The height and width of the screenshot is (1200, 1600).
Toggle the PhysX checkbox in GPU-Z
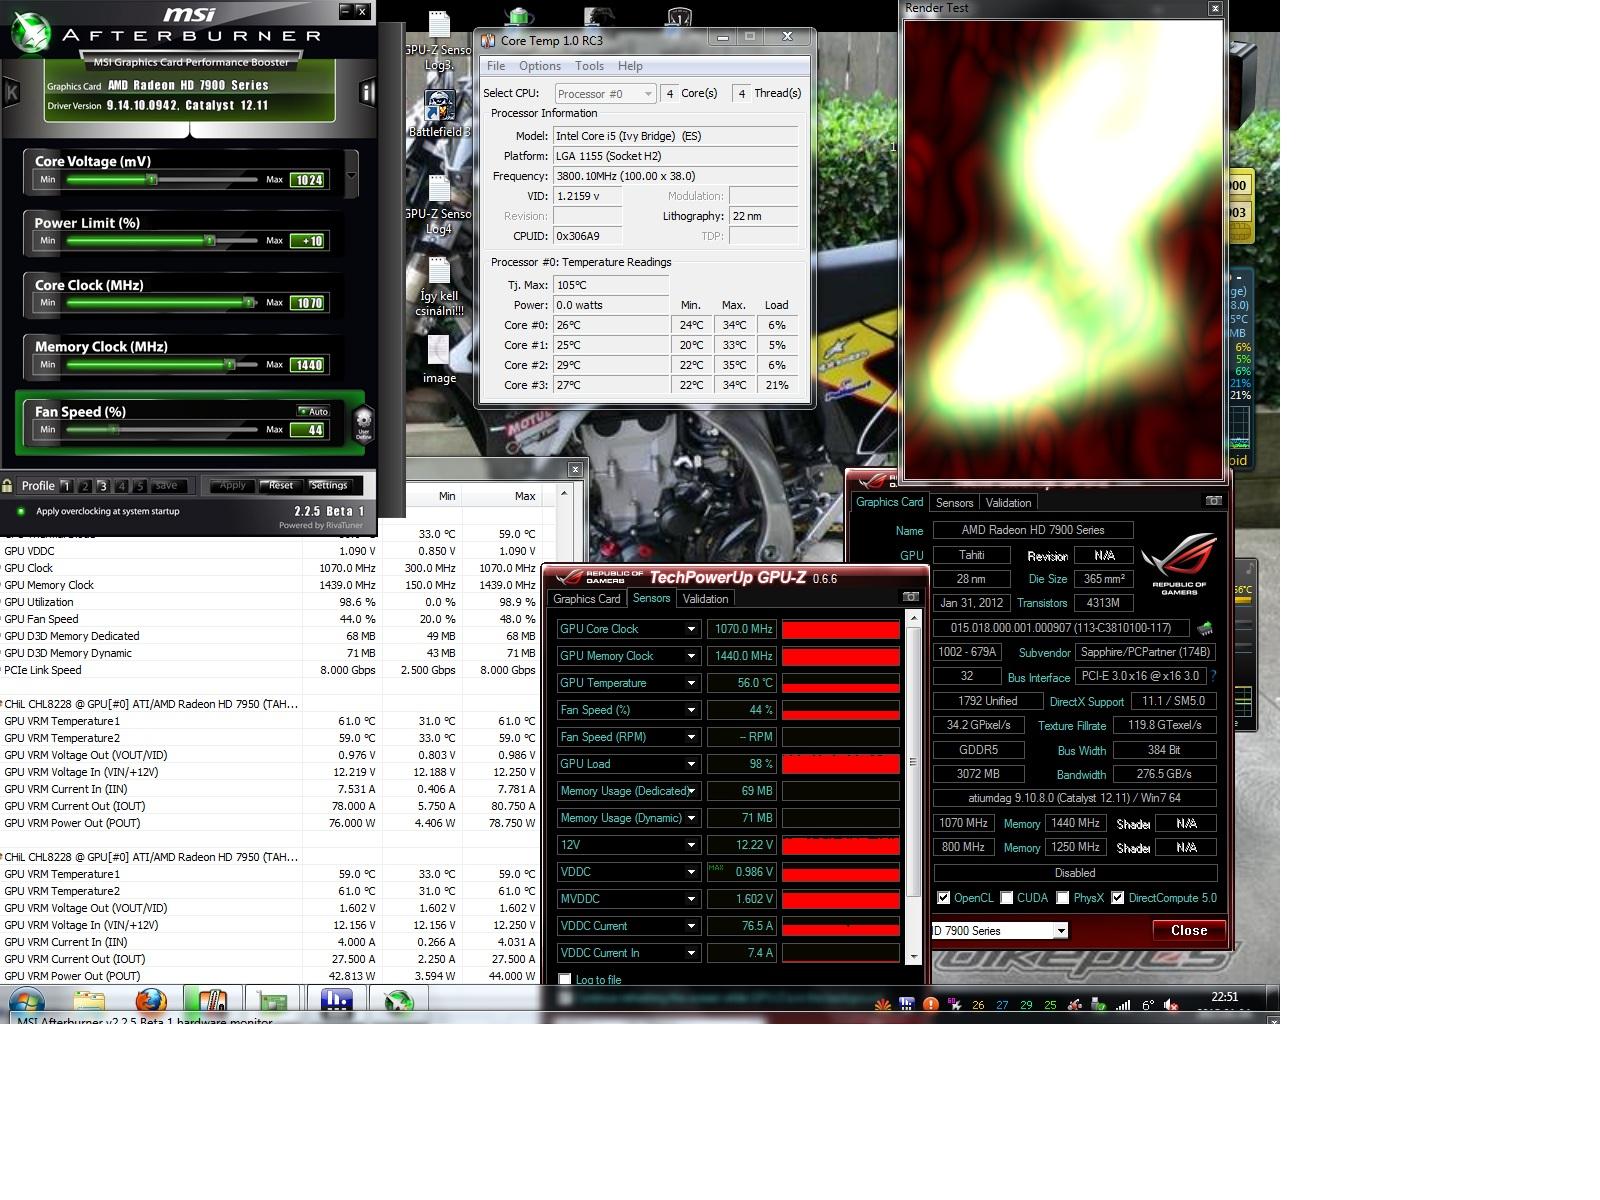click(x=1062, y=898)
